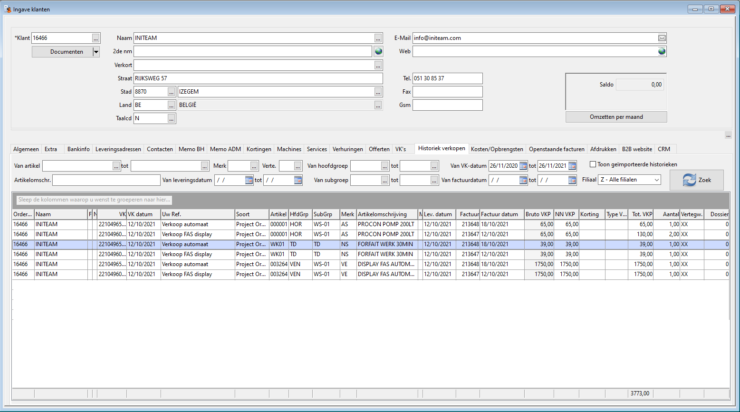Screen dimensions: 740x412
Task: Open lookup for hoofdgroep tot field
Action: coord(434,166)
